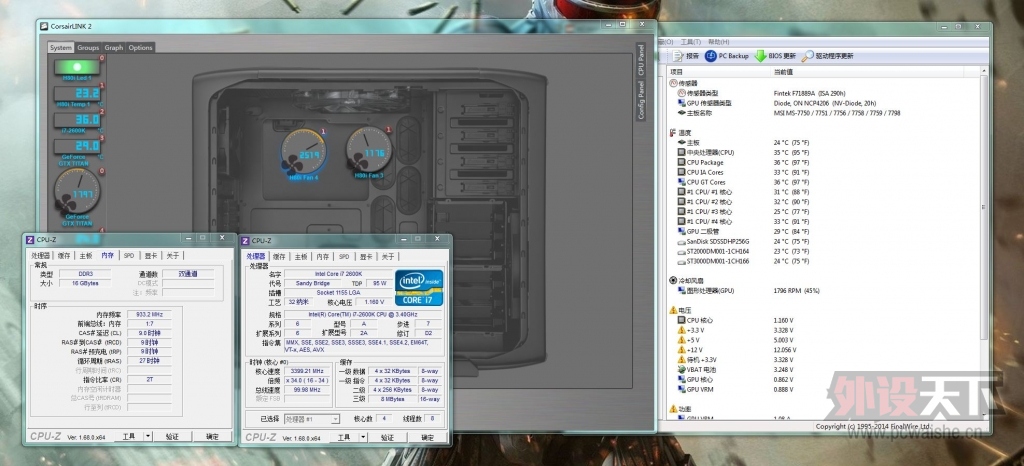Open 显卡 tab in processor CPU-Z window

[x=366, y=256]
